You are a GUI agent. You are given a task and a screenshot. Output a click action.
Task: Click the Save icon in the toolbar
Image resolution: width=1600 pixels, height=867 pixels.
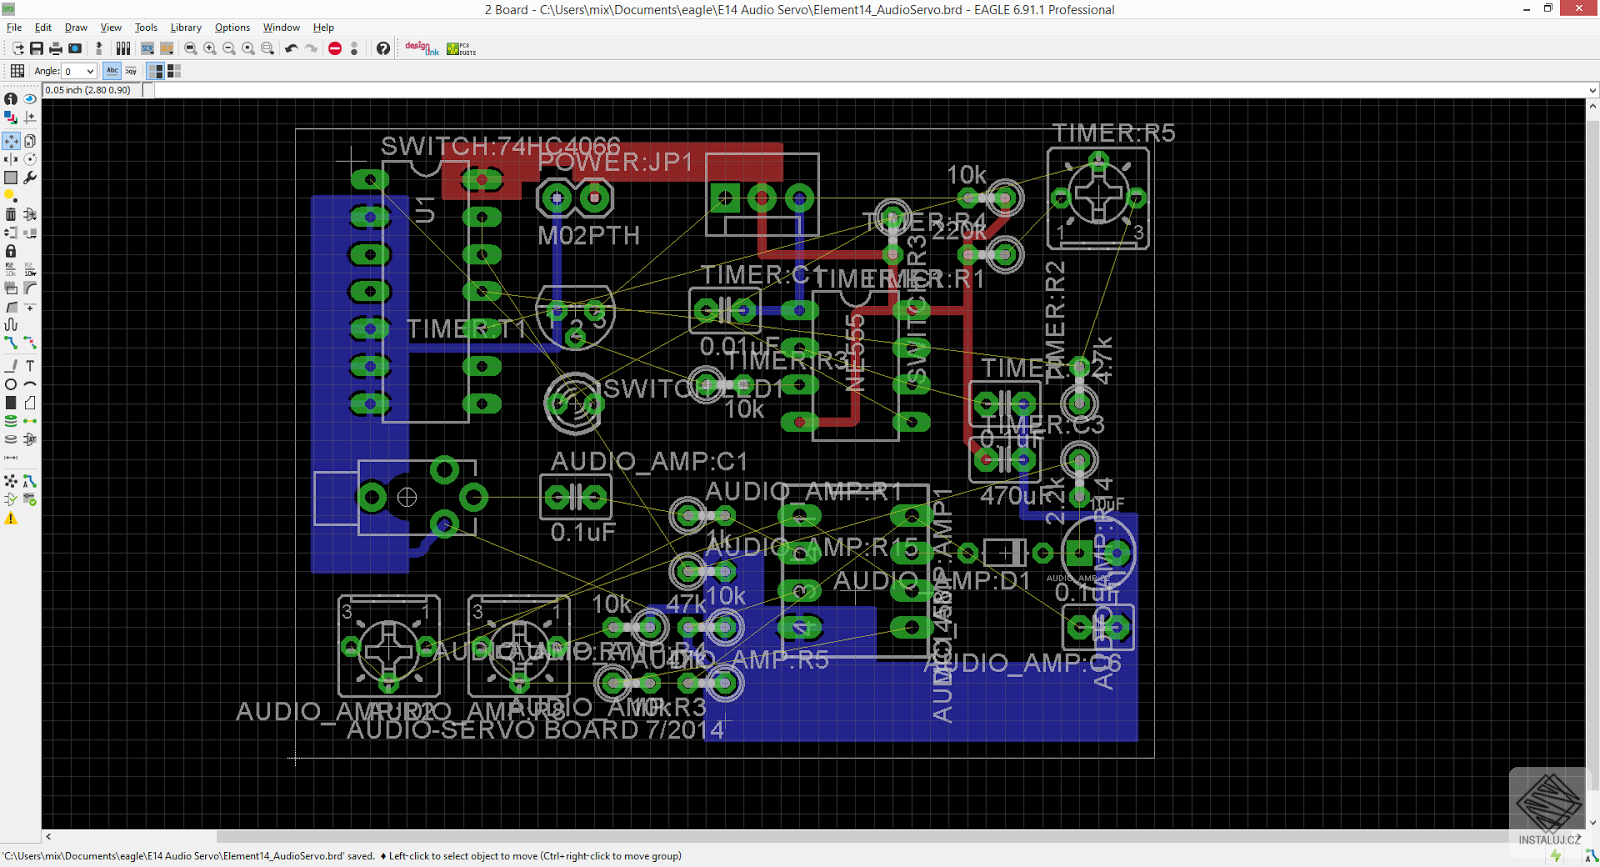[x=37, y=48]
